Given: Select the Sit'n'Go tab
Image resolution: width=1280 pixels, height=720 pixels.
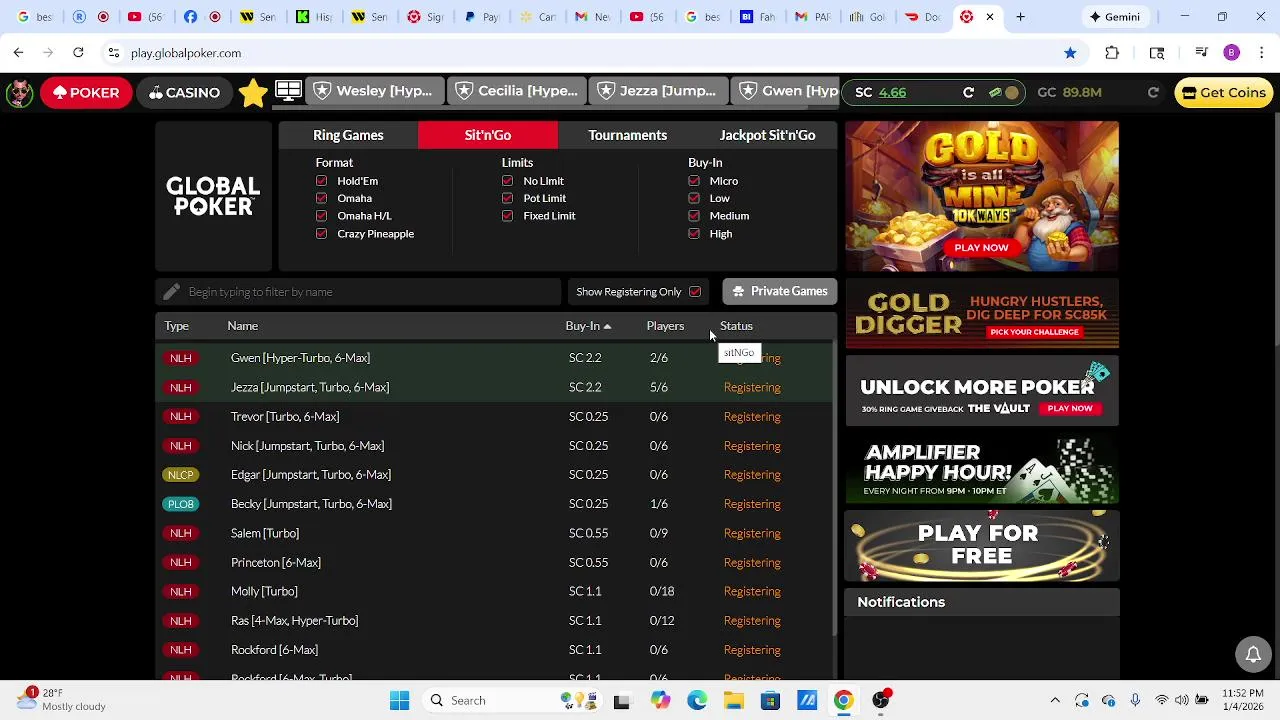Looking at the screenshot, I should click(488, 135).
